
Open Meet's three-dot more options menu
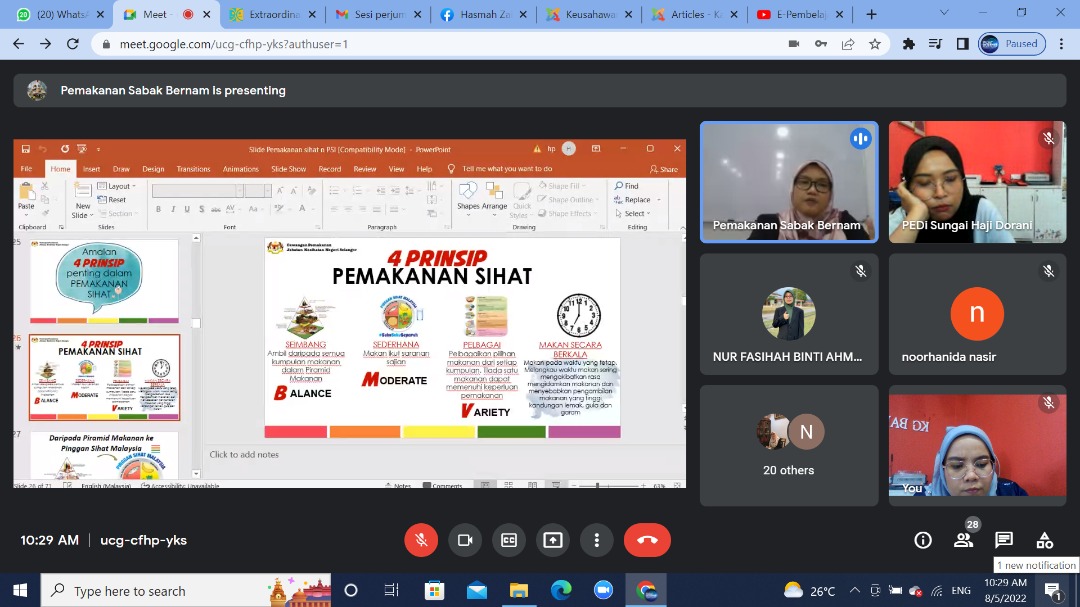click(597, 540)
